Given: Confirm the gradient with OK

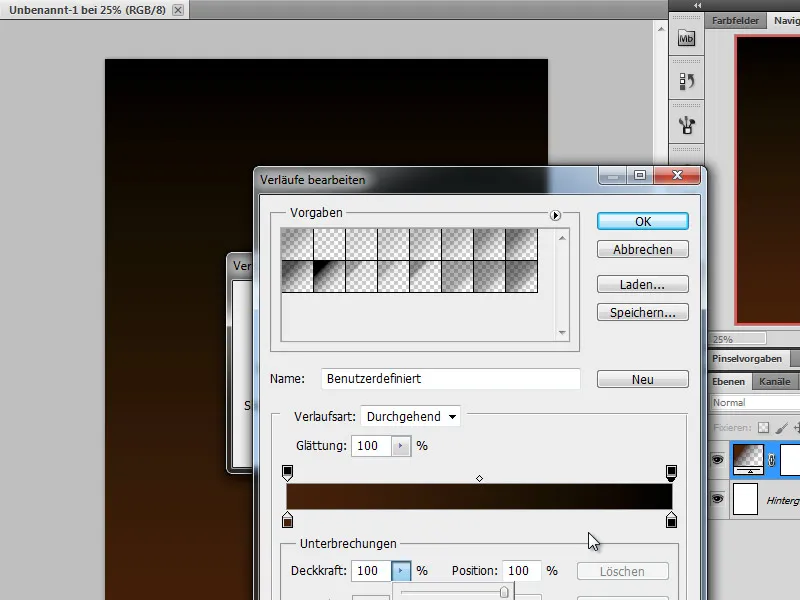Looking at the screenshot, I should pyautogui.click(x=643, y=221).
